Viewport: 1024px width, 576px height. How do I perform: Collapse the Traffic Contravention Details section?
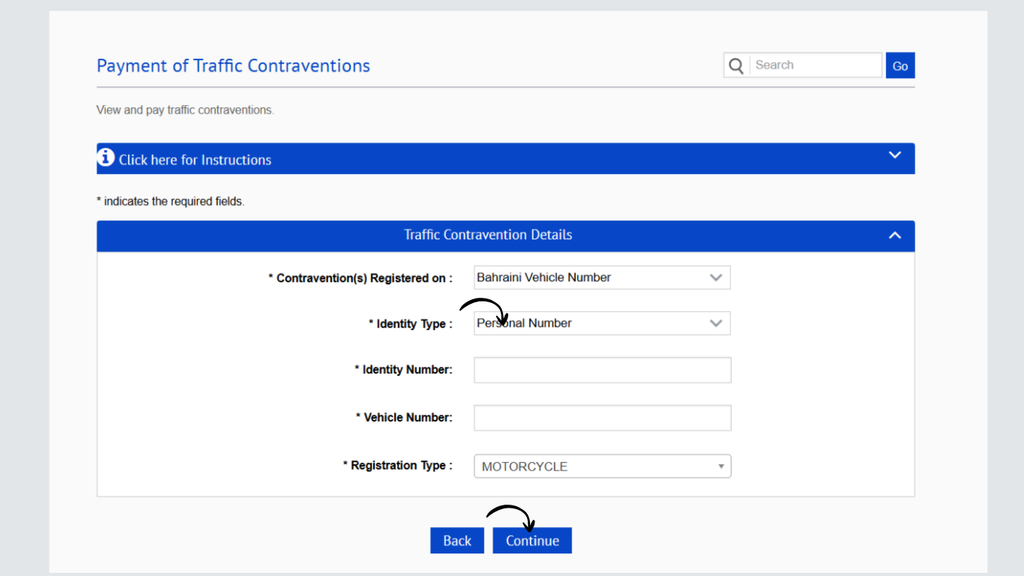895,235
